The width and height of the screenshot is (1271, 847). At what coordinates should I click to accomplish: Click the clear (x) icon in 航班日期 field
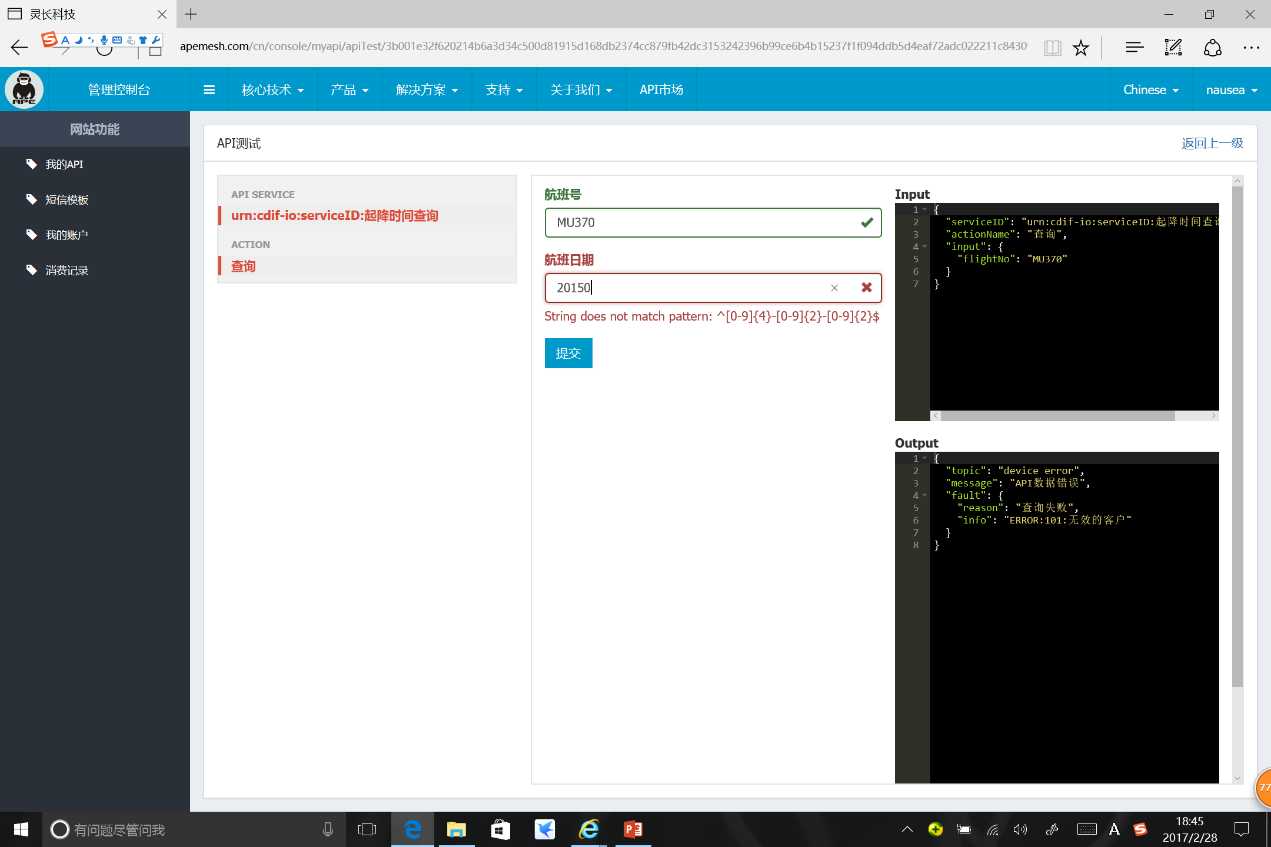tap(834, 288)
